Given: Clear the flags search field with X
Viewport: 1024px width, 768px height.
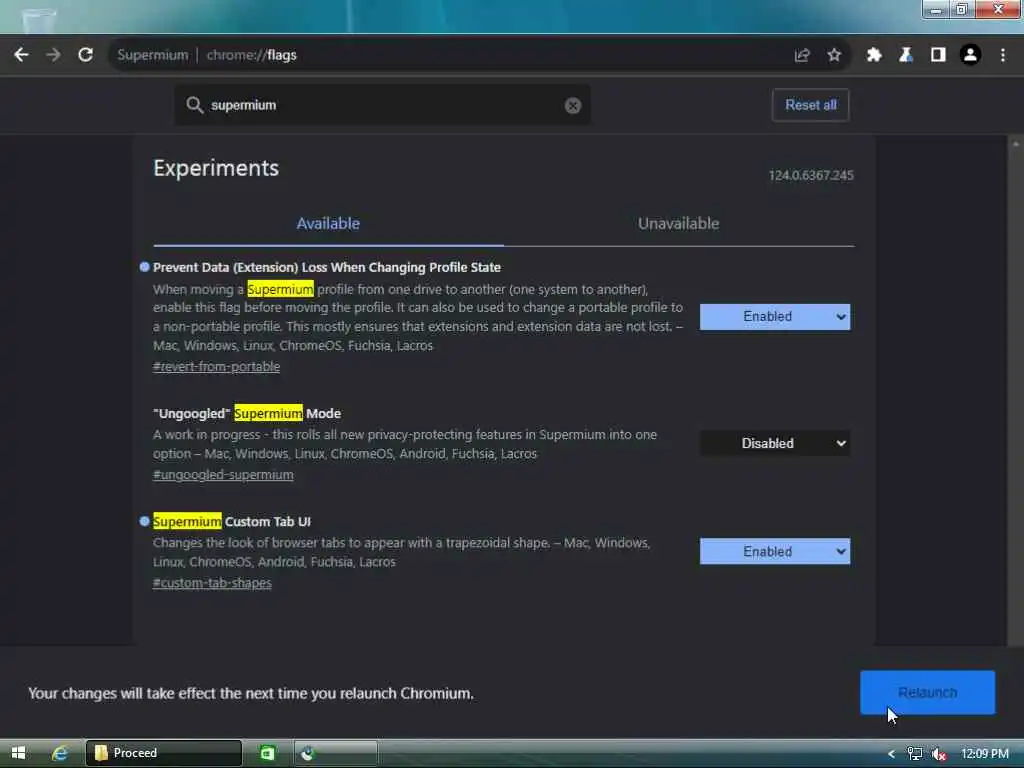Looking at the screenshot, I should tap(573, 106).
